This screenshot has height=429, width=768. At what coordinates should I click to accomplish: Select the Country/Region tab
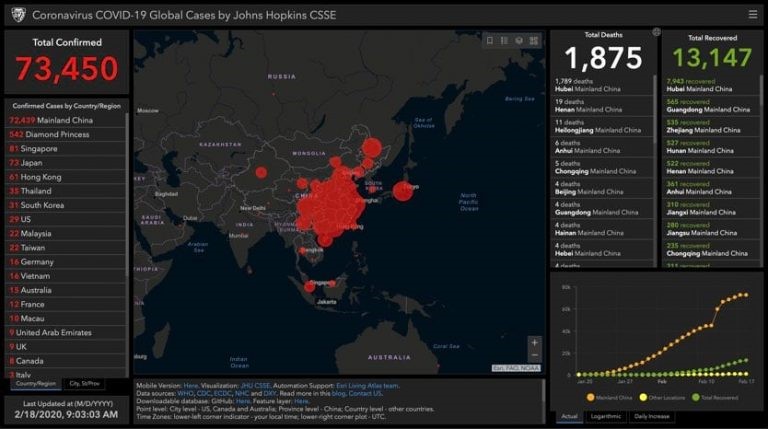coord(36,383)
